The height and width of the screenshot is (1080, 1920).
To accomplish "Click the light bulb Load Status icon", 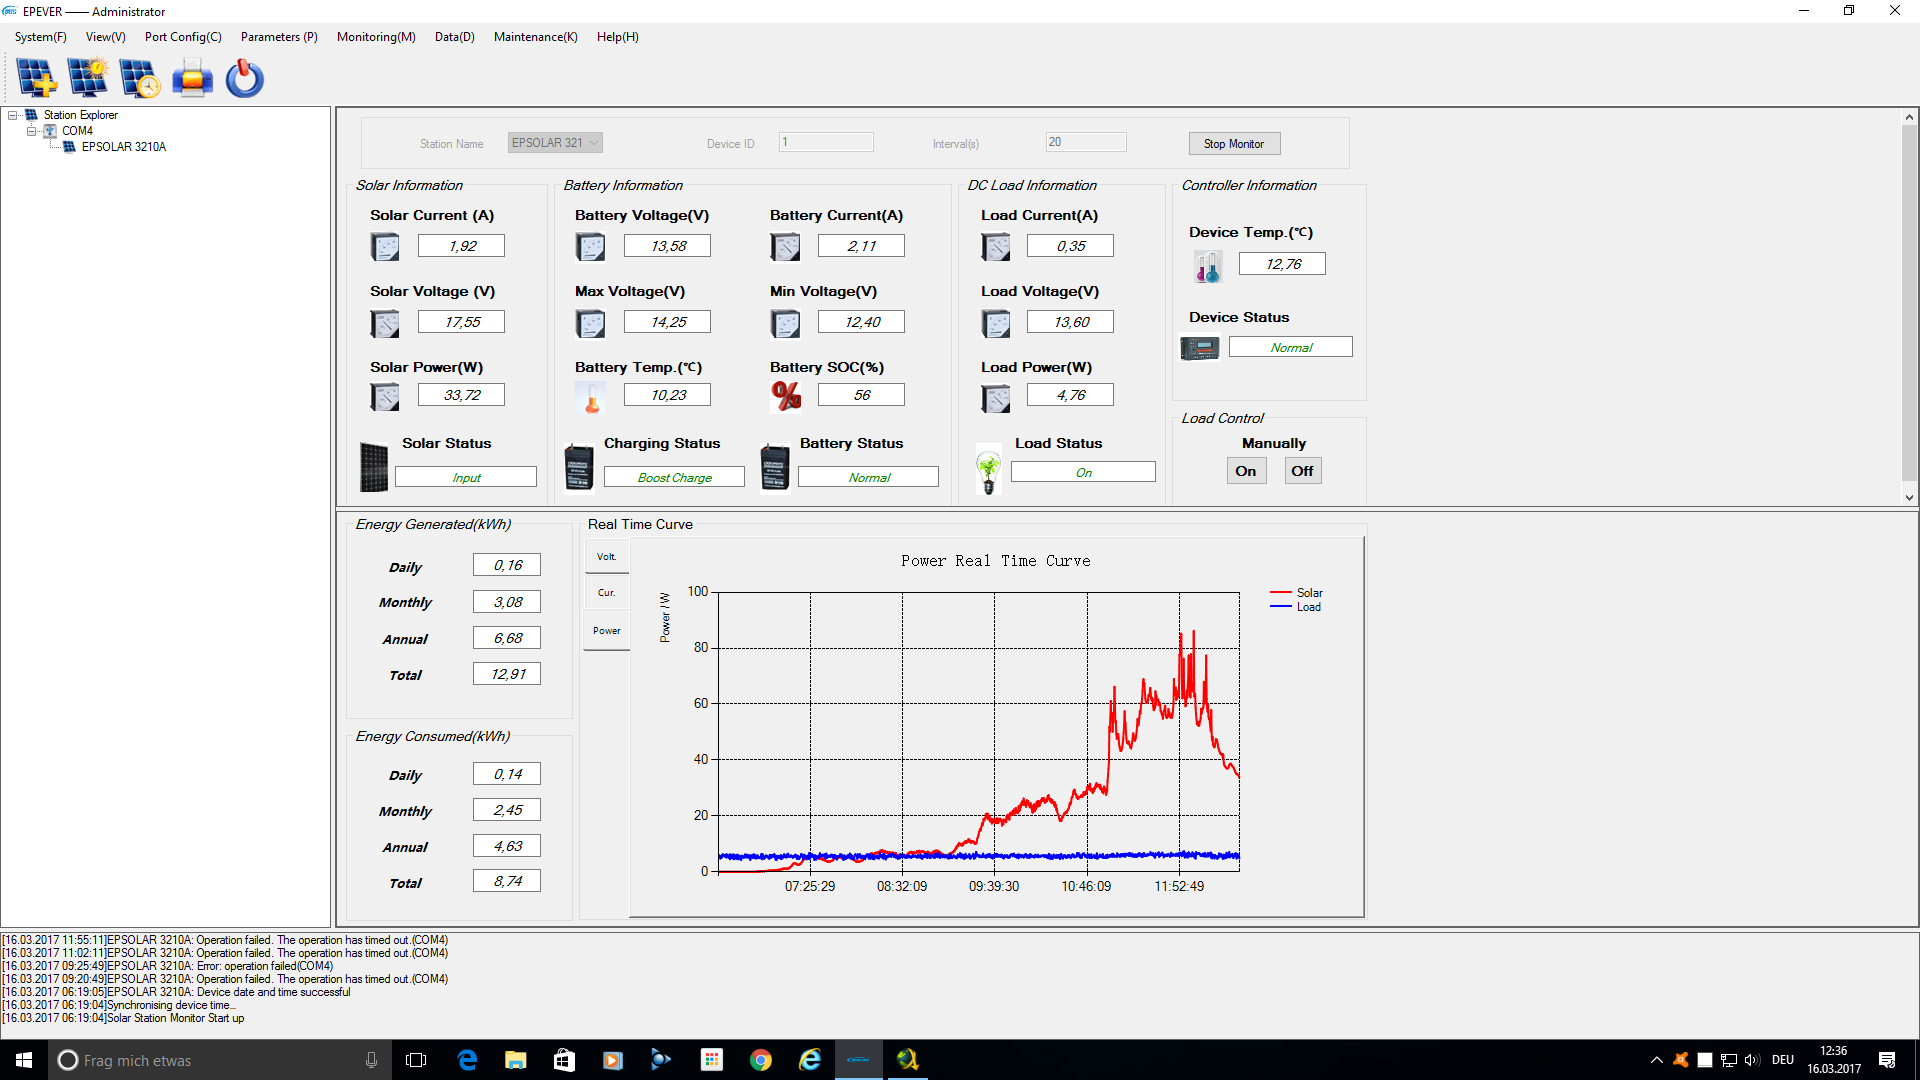I will tap(989, 470).
